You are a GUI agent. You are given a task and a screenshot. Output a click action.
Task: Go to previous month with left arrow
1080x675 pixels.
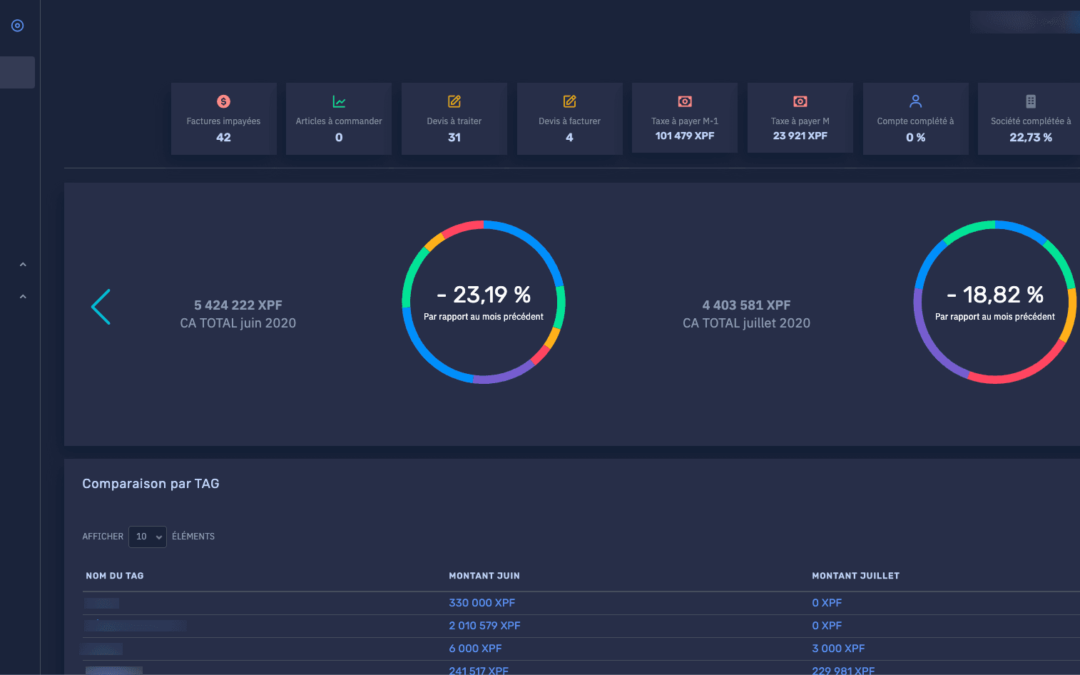100,307
